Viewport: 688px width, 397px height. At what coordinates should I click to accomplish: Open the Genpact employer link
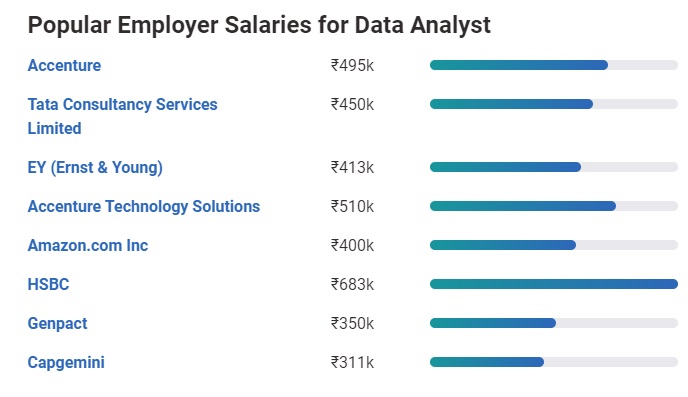pos(57,323)
